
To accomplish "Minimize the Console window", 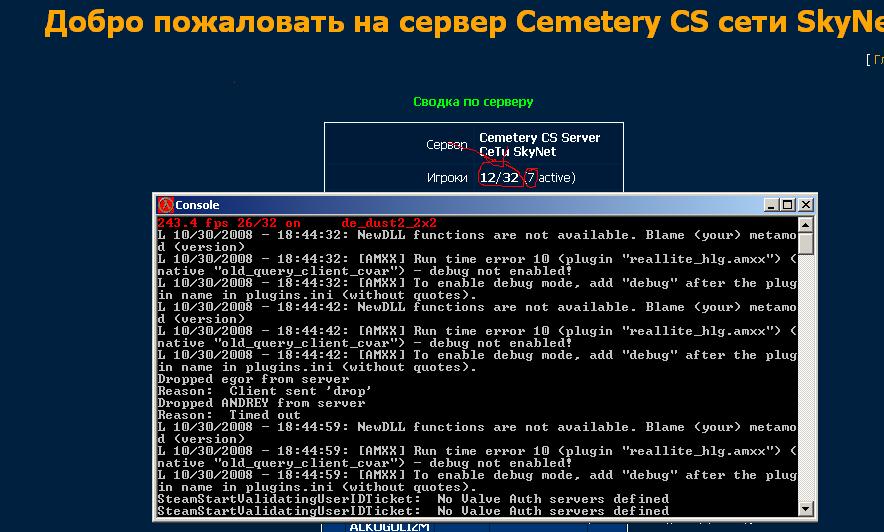I will coord(771,205).
